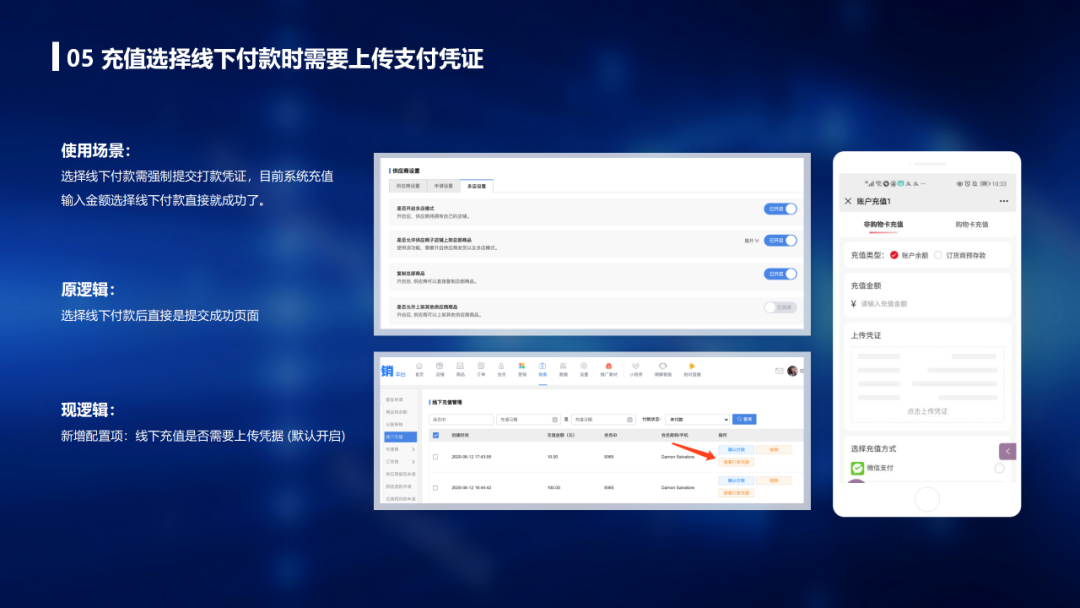Click the 商品 products nav icon

point(461,368)
